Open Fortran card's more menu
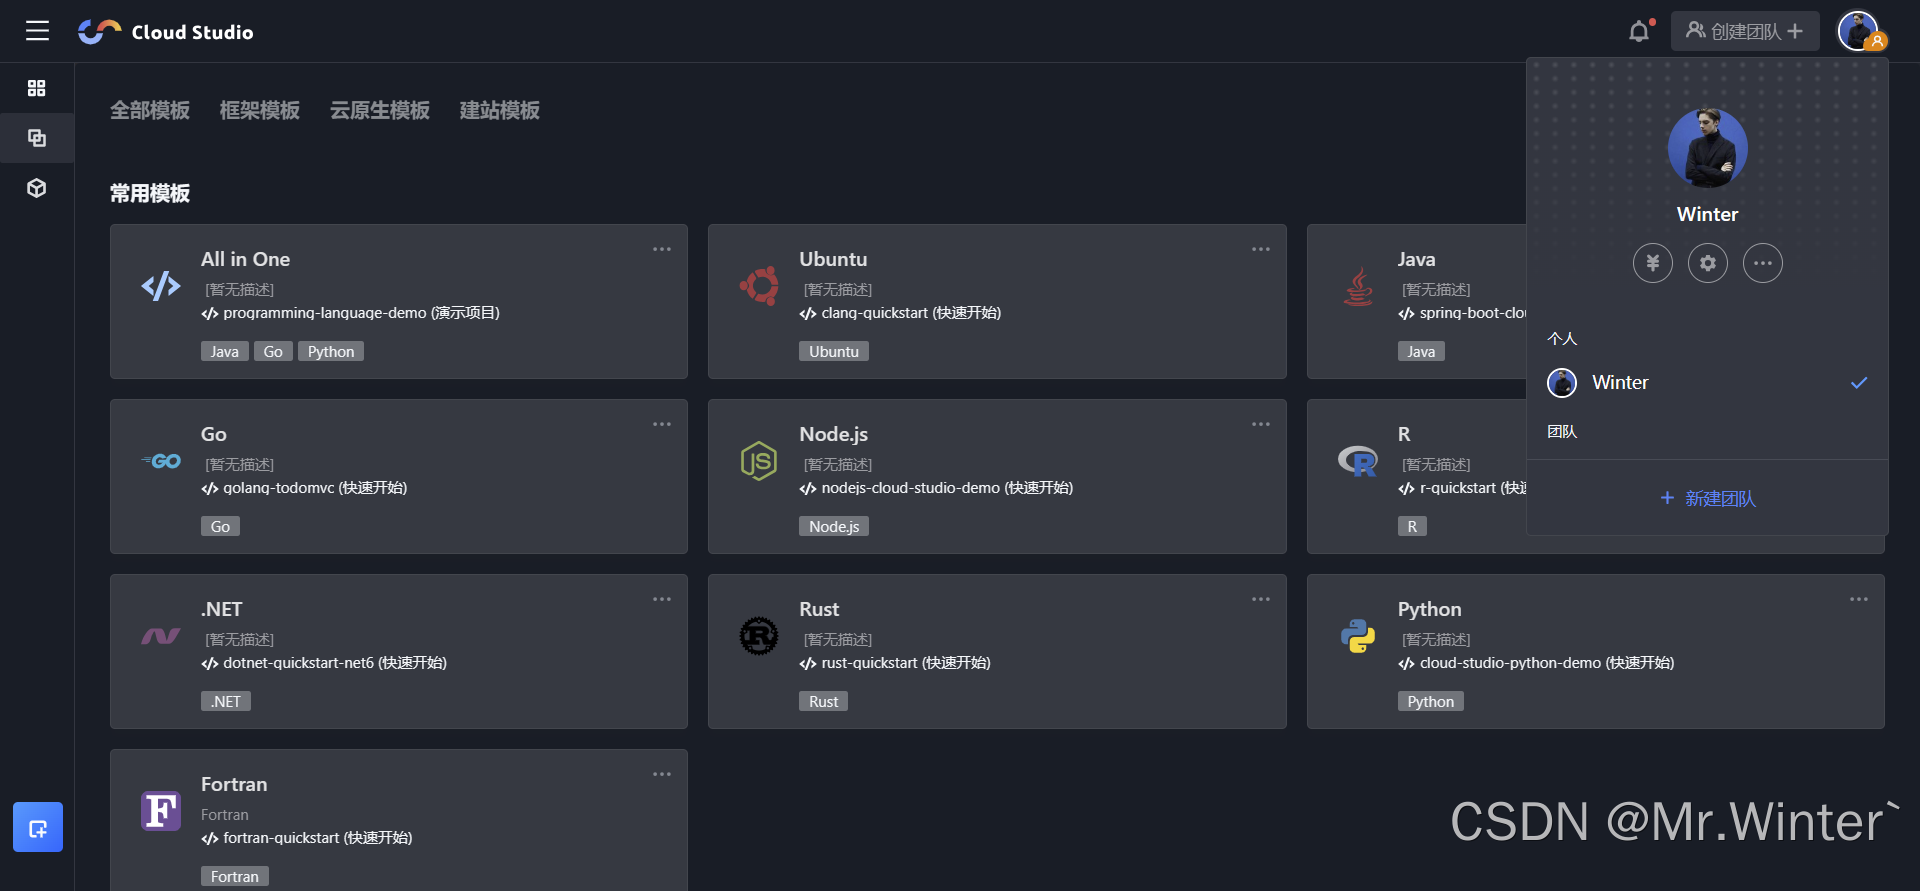 [662, 774]
